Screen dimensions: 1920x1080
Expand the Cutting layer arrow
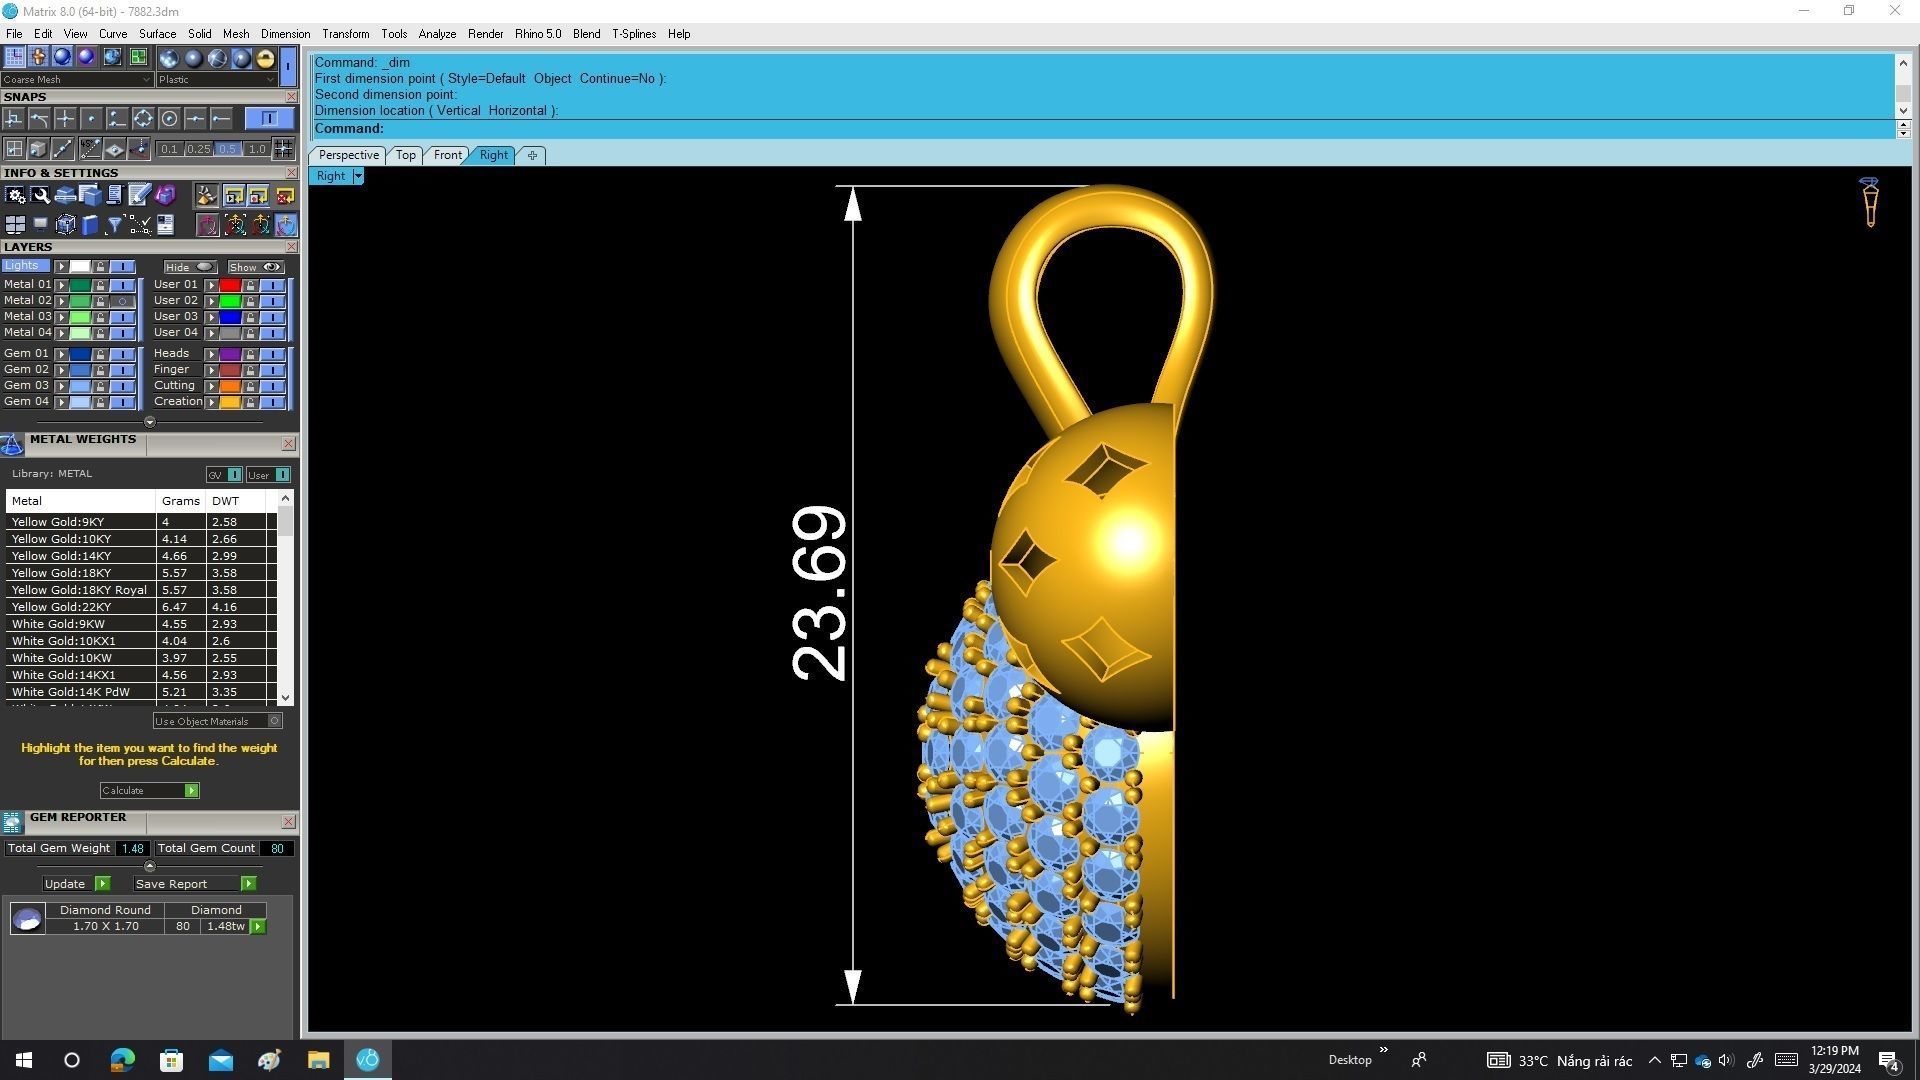click(x=211, y=386)
